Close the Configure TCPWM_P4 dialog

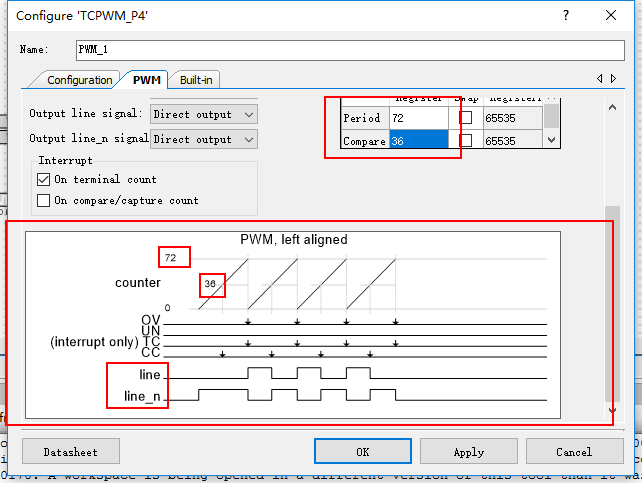click(x=612, y=15)
